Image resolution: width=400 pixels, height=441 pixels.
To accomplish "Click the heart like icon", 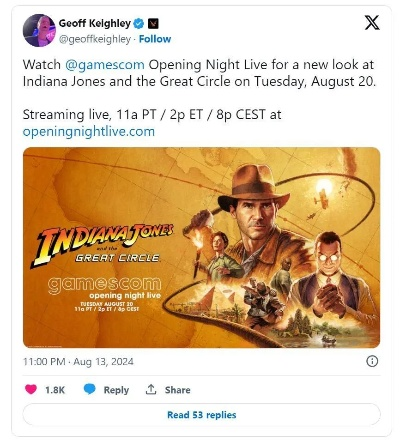I will 31,389.
